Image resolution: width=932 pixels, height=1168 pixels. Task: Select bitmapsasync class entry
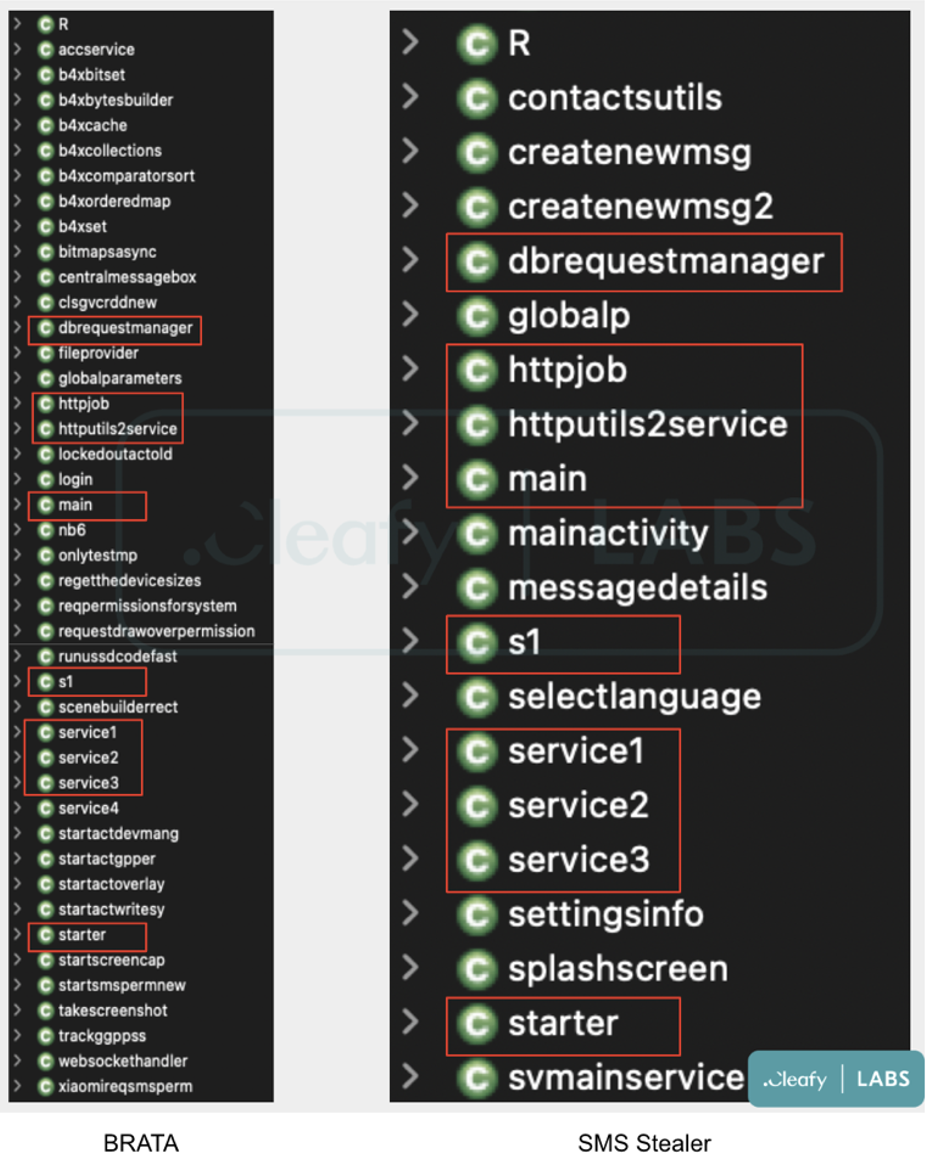107,252
